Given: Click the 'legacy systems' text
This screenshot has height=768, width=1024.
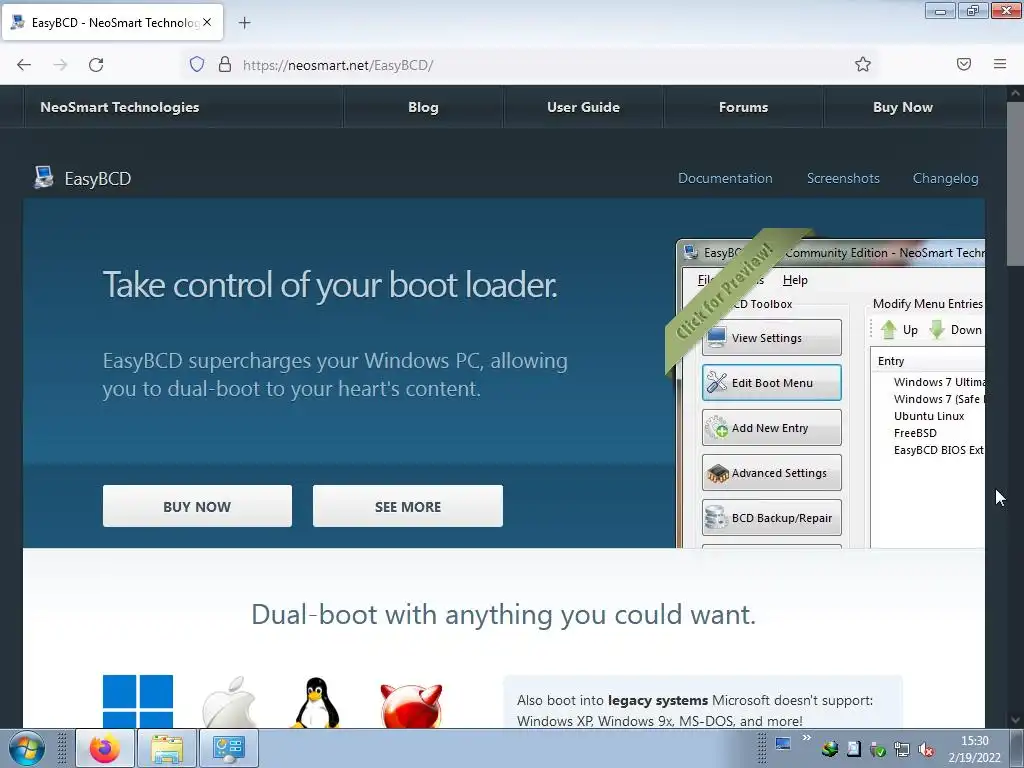Looking at the screenshot, I should 658,700.
